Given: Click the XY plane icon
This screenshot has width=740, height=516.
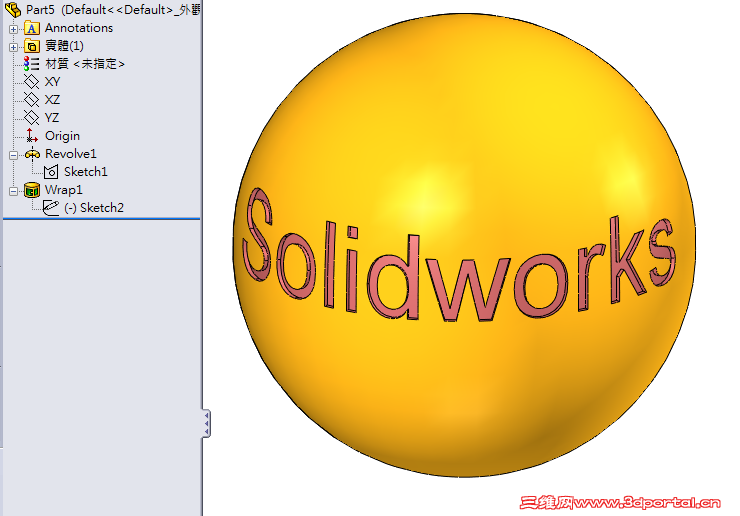Looking at the screenshot, I should 32,82.
